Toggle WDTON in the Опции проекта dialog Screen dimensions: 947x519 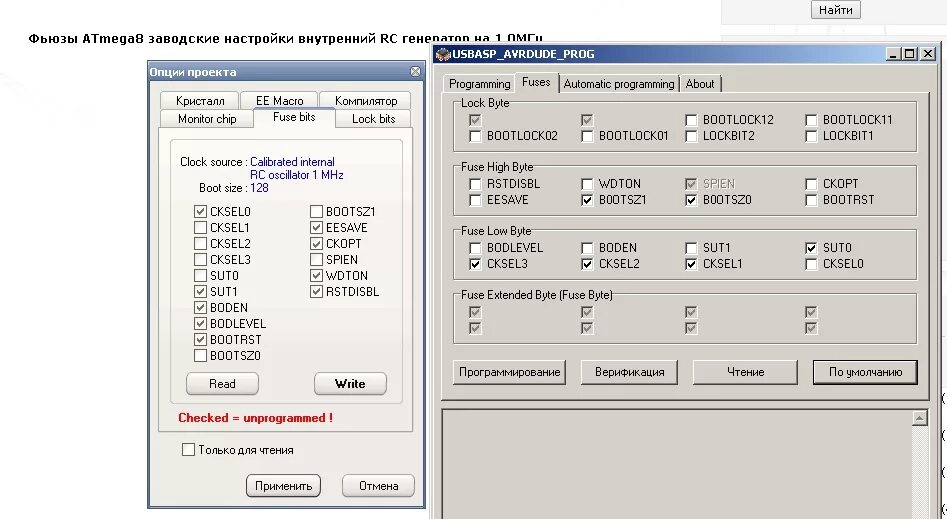[316, 276]
